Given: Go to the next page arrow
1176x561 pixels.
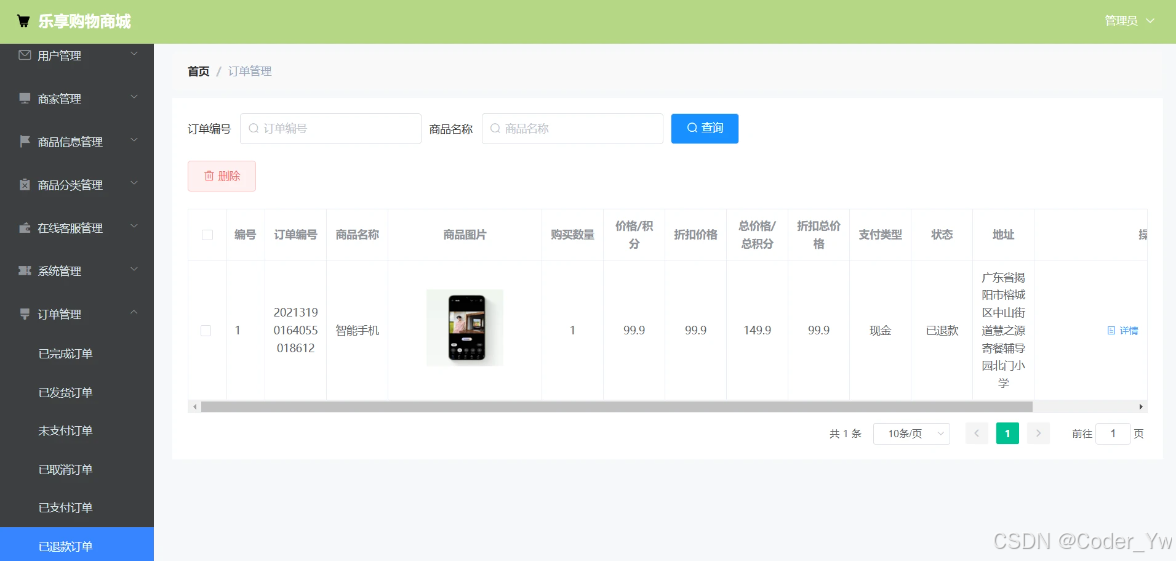Looking at the screenshot, I should click(1038, 434).
